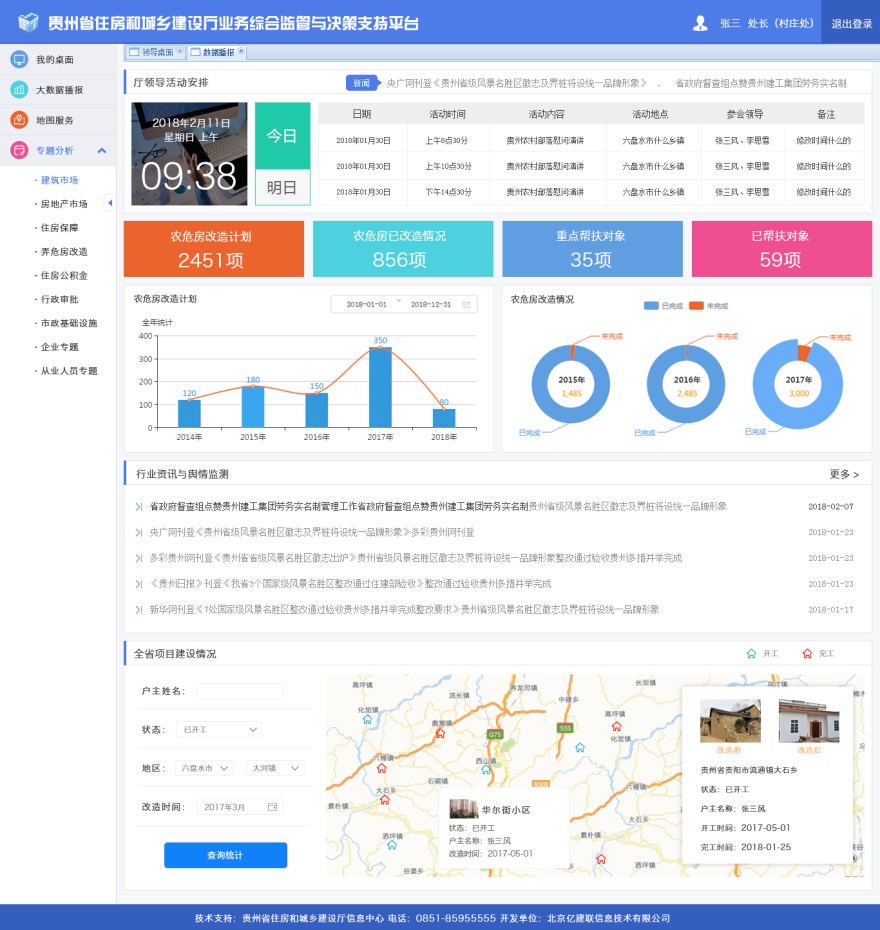Open 状态 已开工 dropdown
This screenshot has height=930, width=880.
click(219, 730)
